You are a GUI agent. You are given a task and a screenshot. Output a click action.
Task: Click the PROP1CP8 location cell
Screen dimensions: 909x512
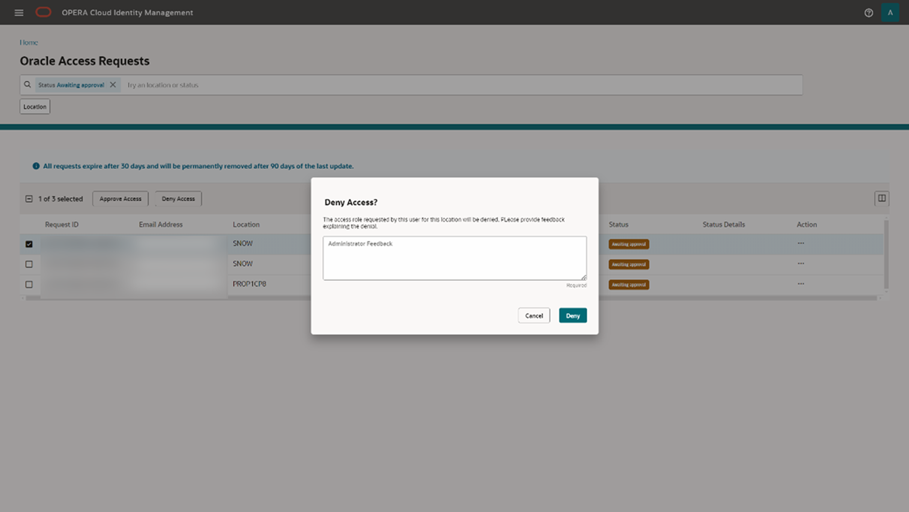(x=249, y=284)
